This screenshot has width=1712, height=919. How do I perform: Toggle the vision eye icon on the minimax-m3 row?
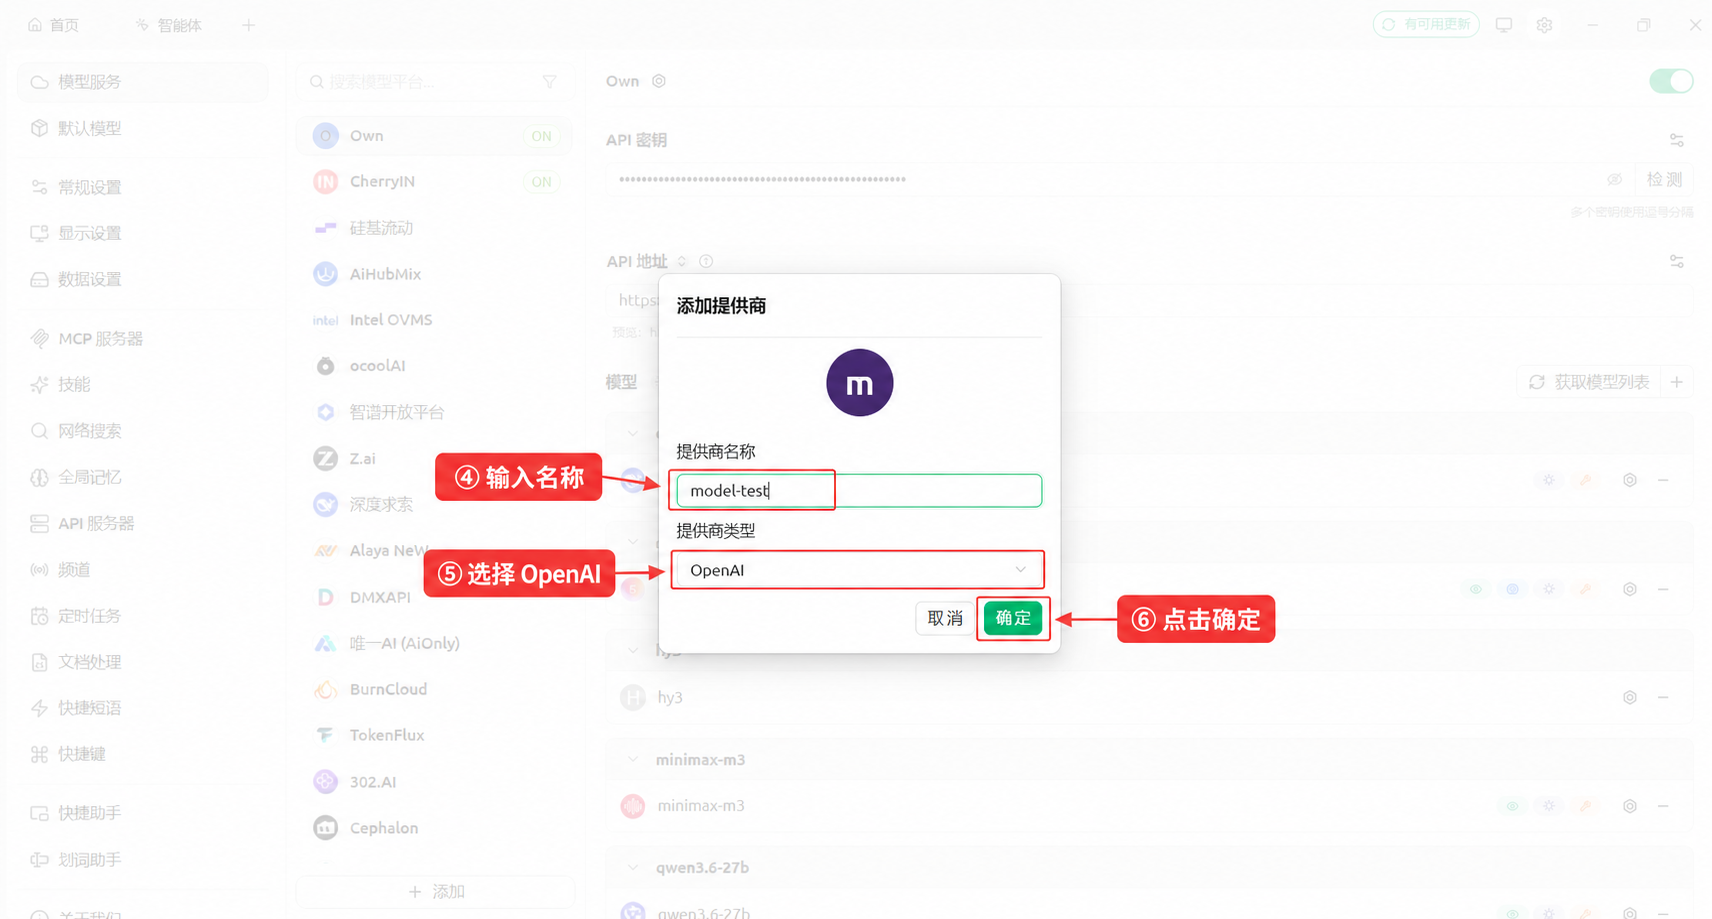pos(1512,806)
